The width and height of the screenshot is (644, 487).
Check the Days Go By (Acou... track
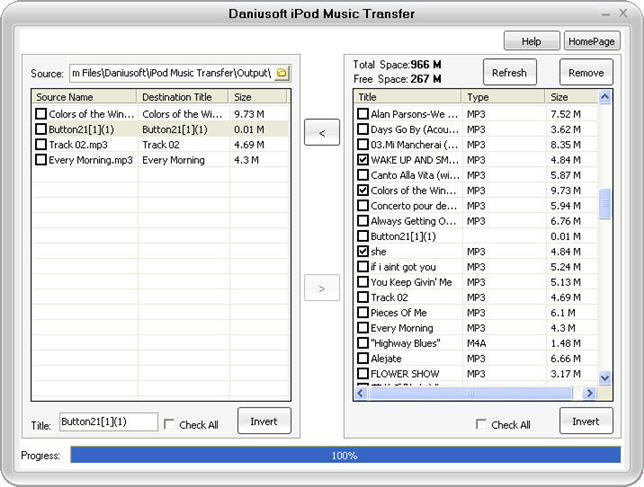pyautogui.click(x=363, y=129)
